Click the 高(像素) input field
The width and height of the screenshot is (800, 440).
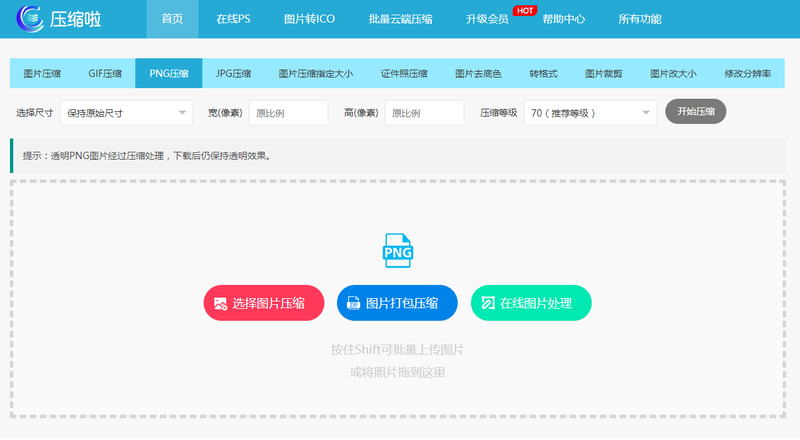click(424, 113)
